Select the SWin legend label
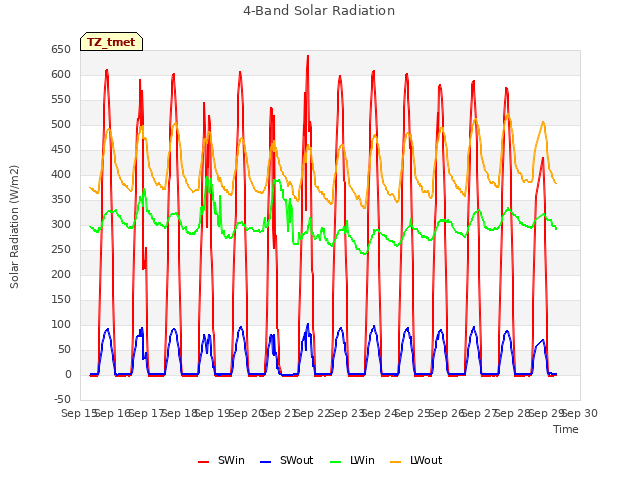640x480 pixels. 231,460
